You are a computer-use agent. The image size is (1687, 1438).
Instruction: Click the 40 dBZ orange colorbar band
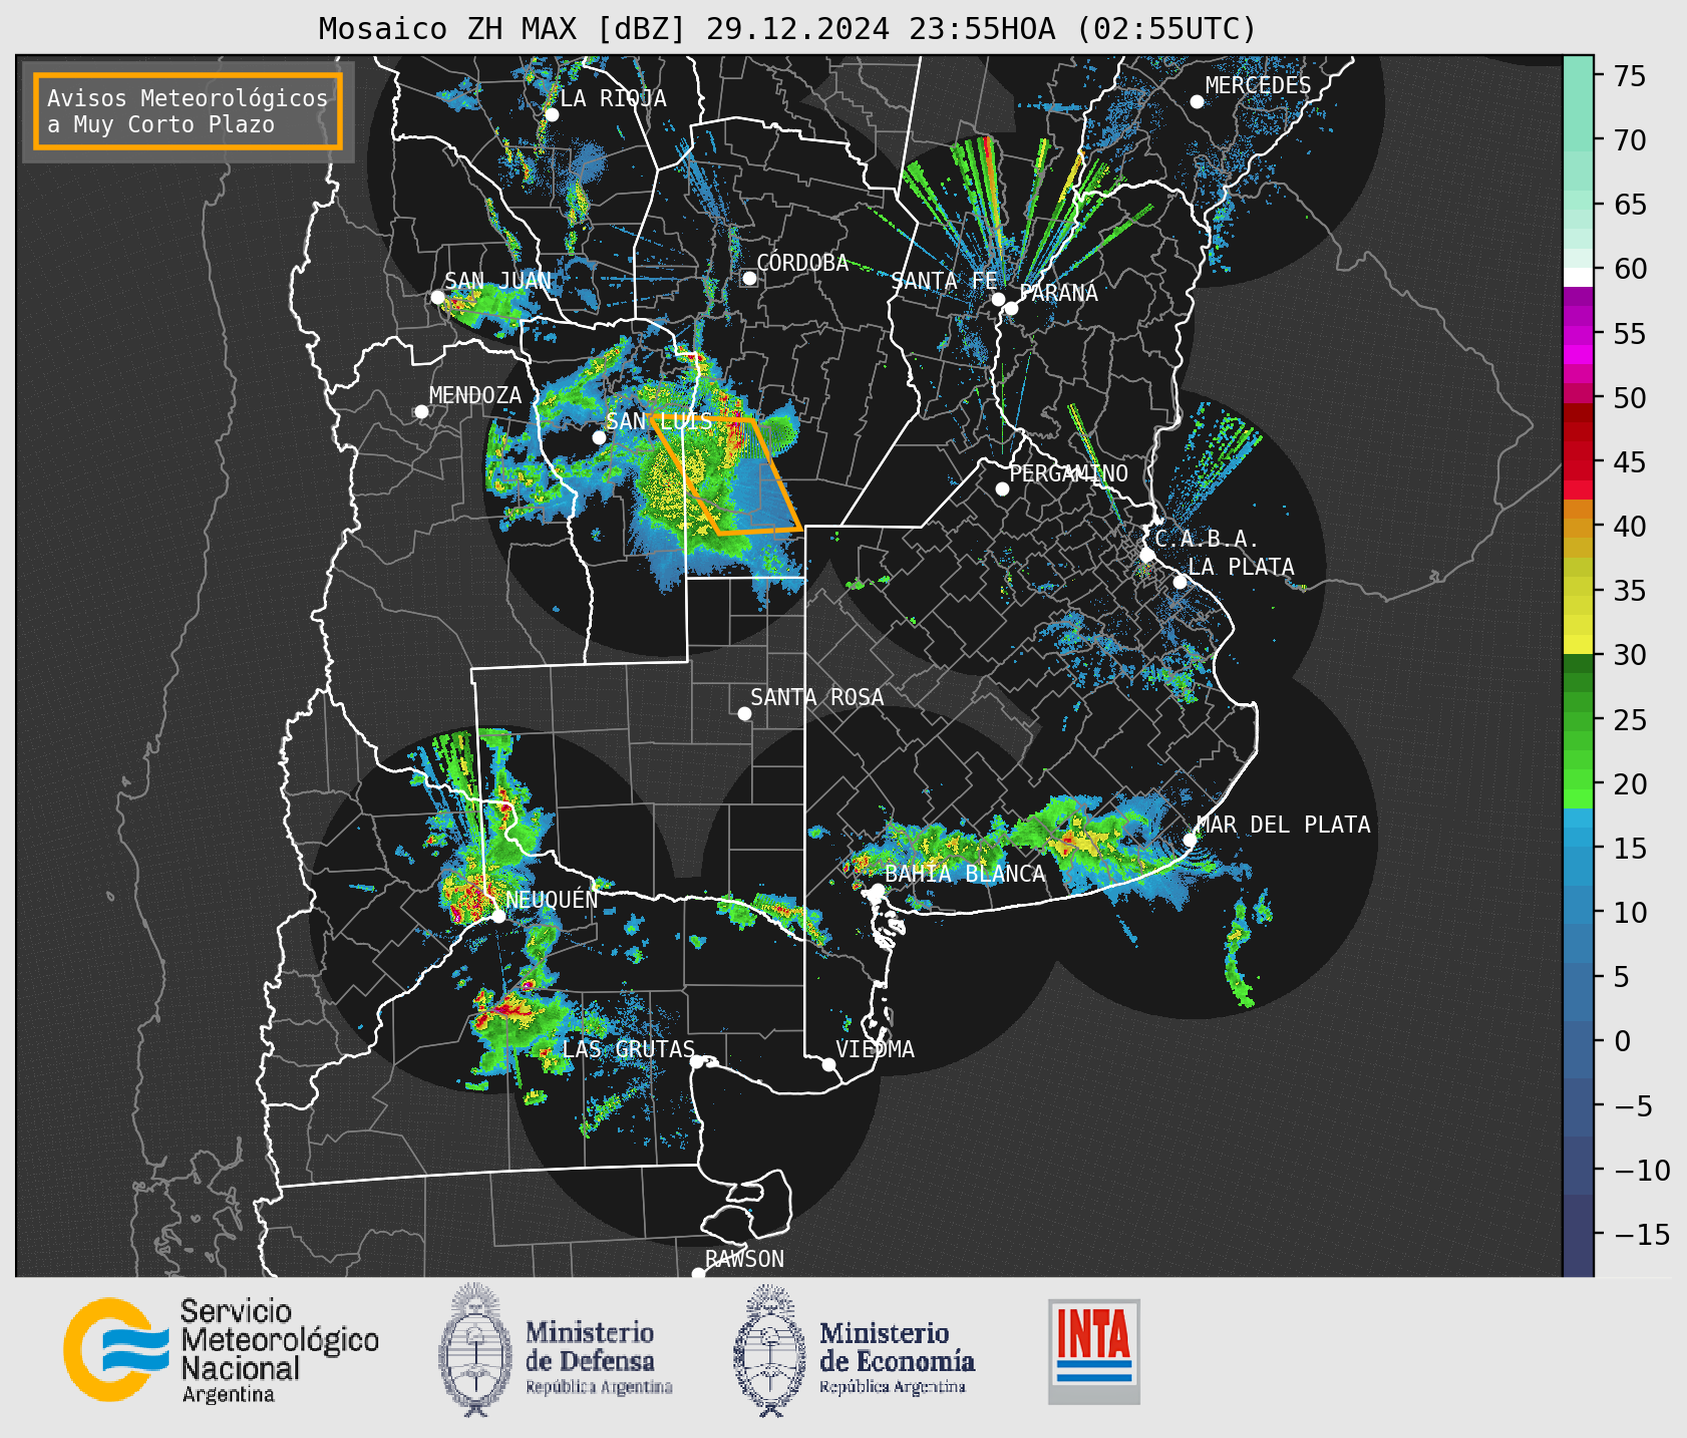point(1578,526)
